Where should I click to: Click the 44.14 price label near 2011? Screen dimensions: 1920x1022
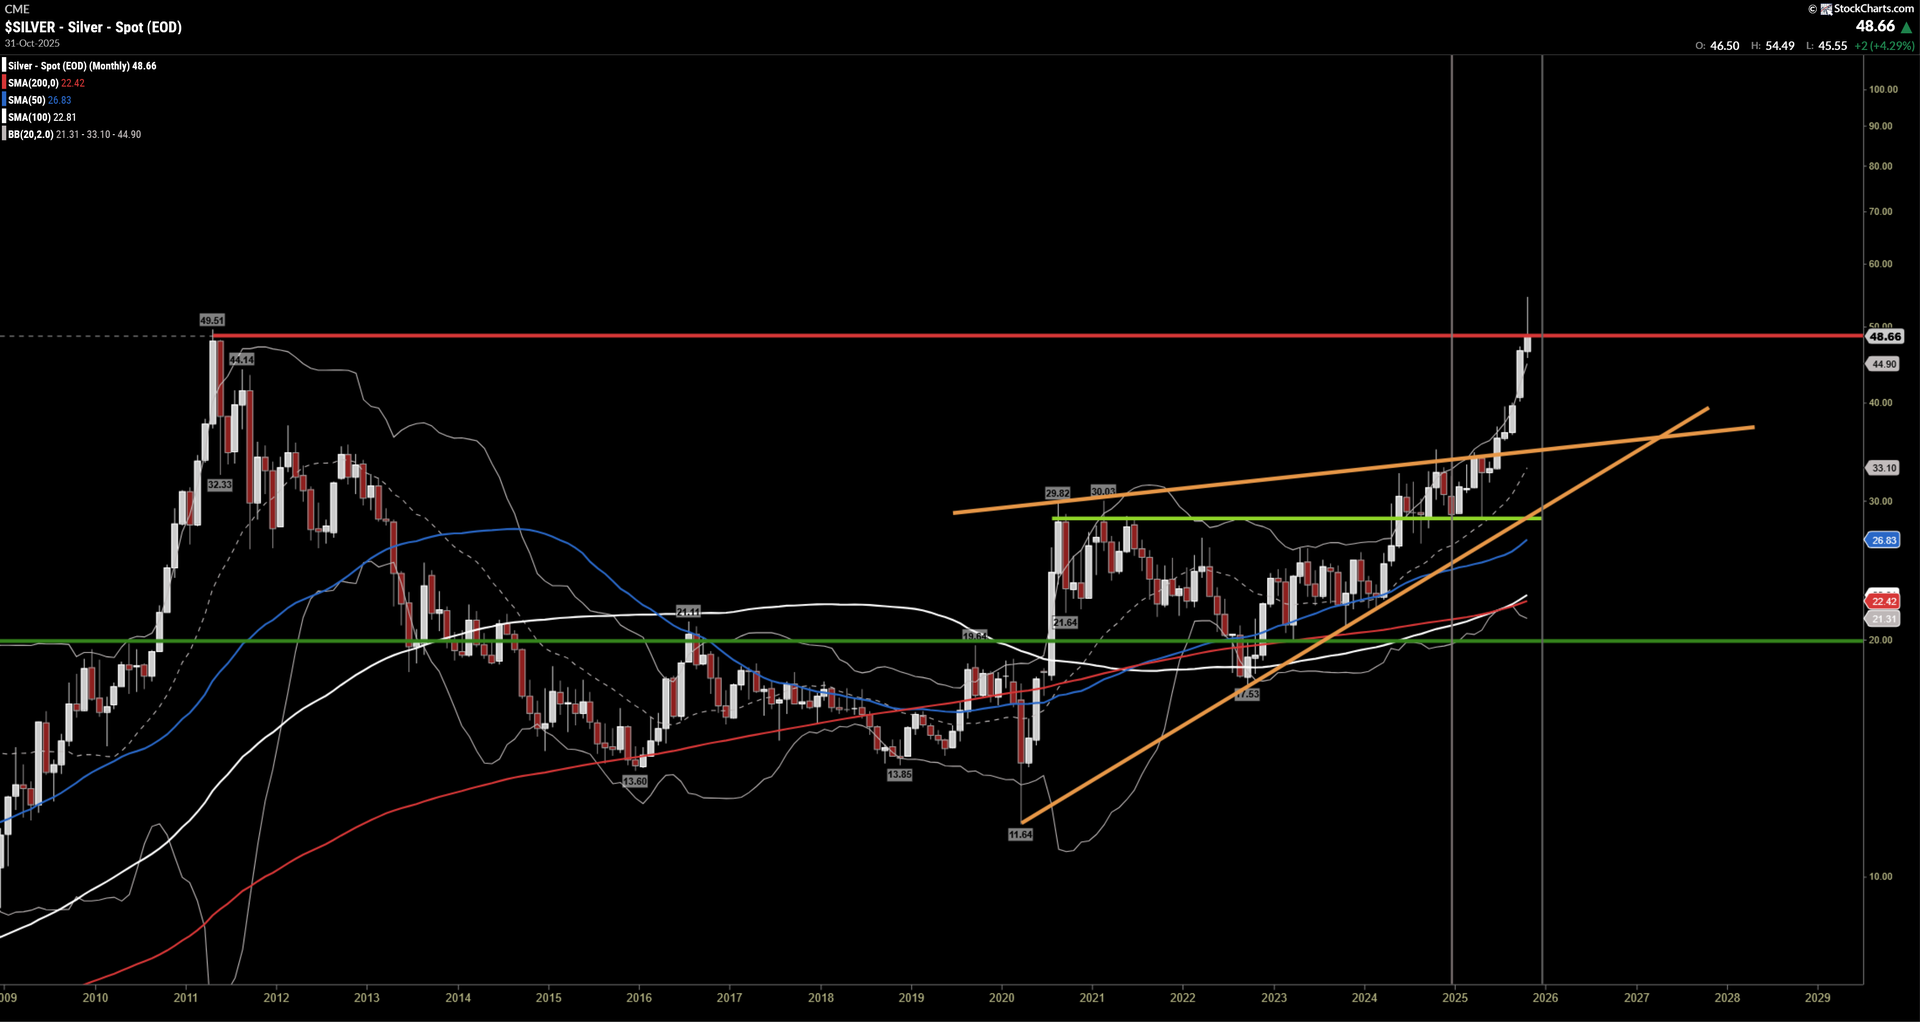241,359
